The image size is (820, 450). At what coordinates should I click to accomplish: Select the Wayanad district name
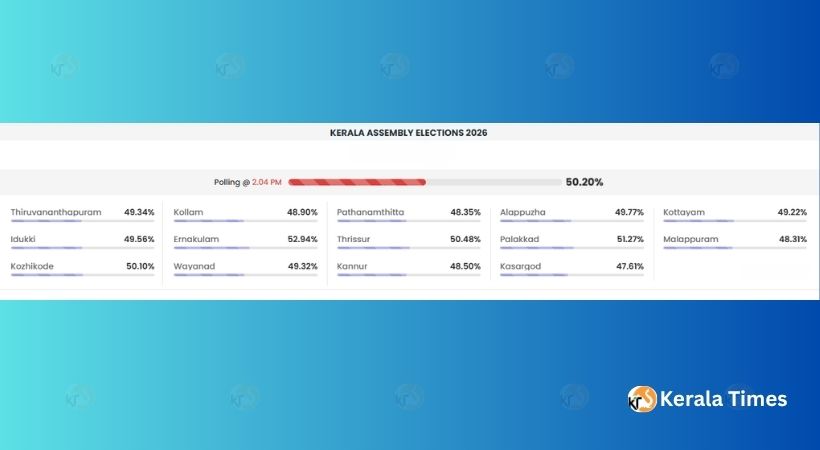(x=194, y=266)
